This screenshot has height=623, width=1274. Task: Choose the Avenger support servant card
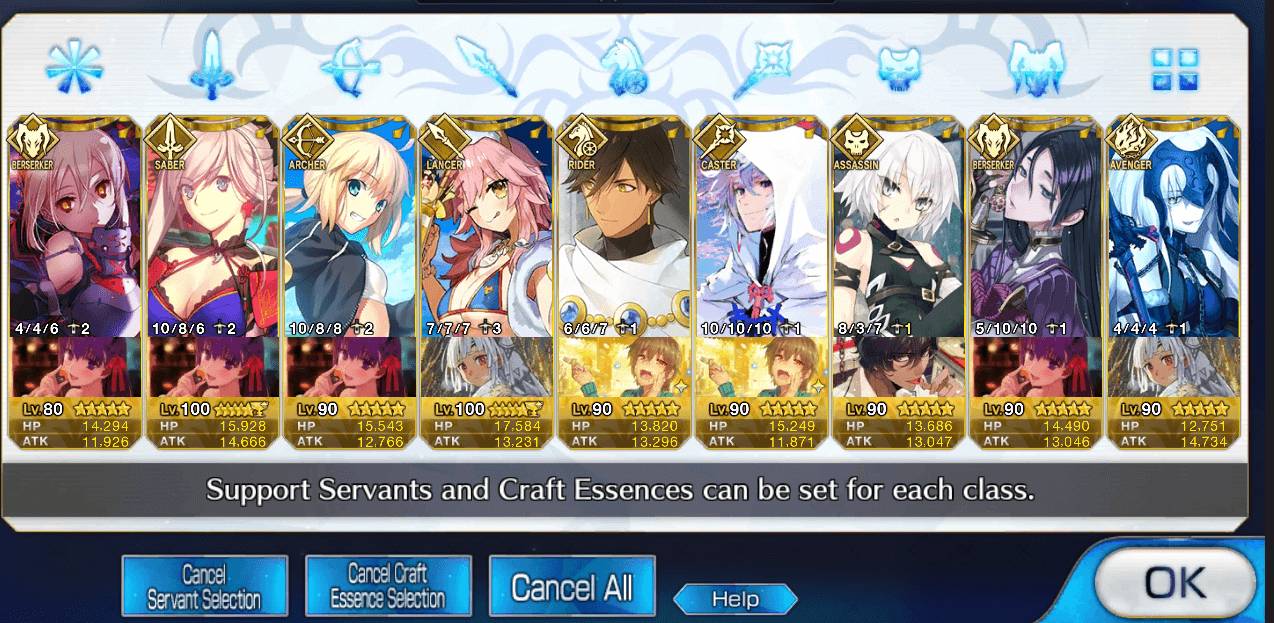(x=1173, y=228)
